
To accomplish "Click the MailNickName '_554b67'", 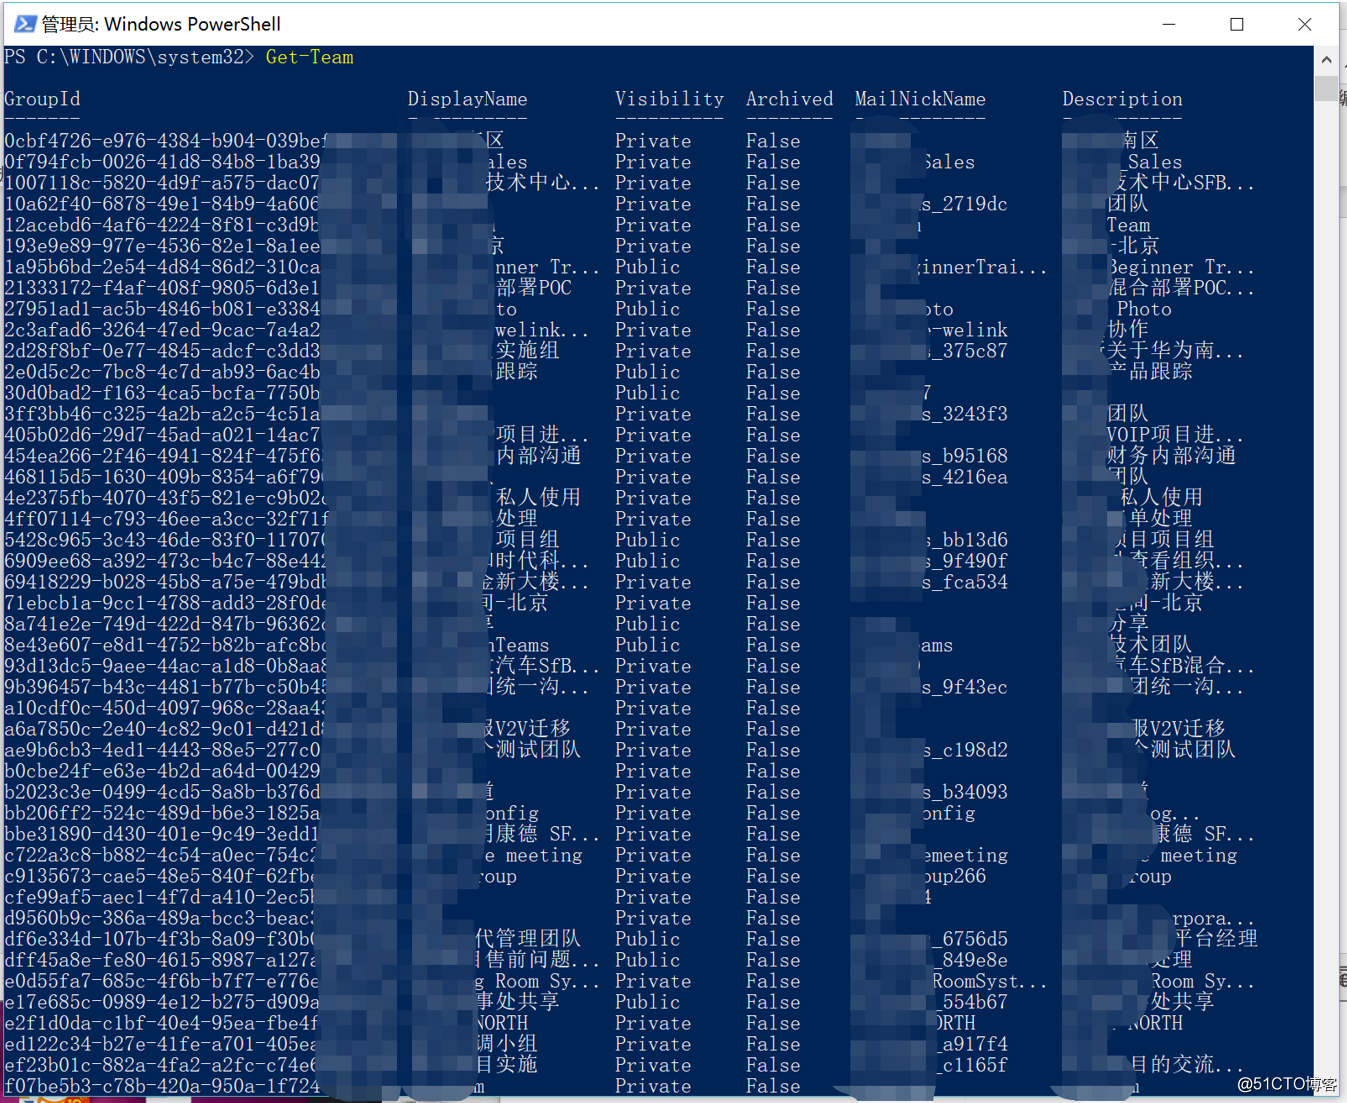I will coord(969,1002).
